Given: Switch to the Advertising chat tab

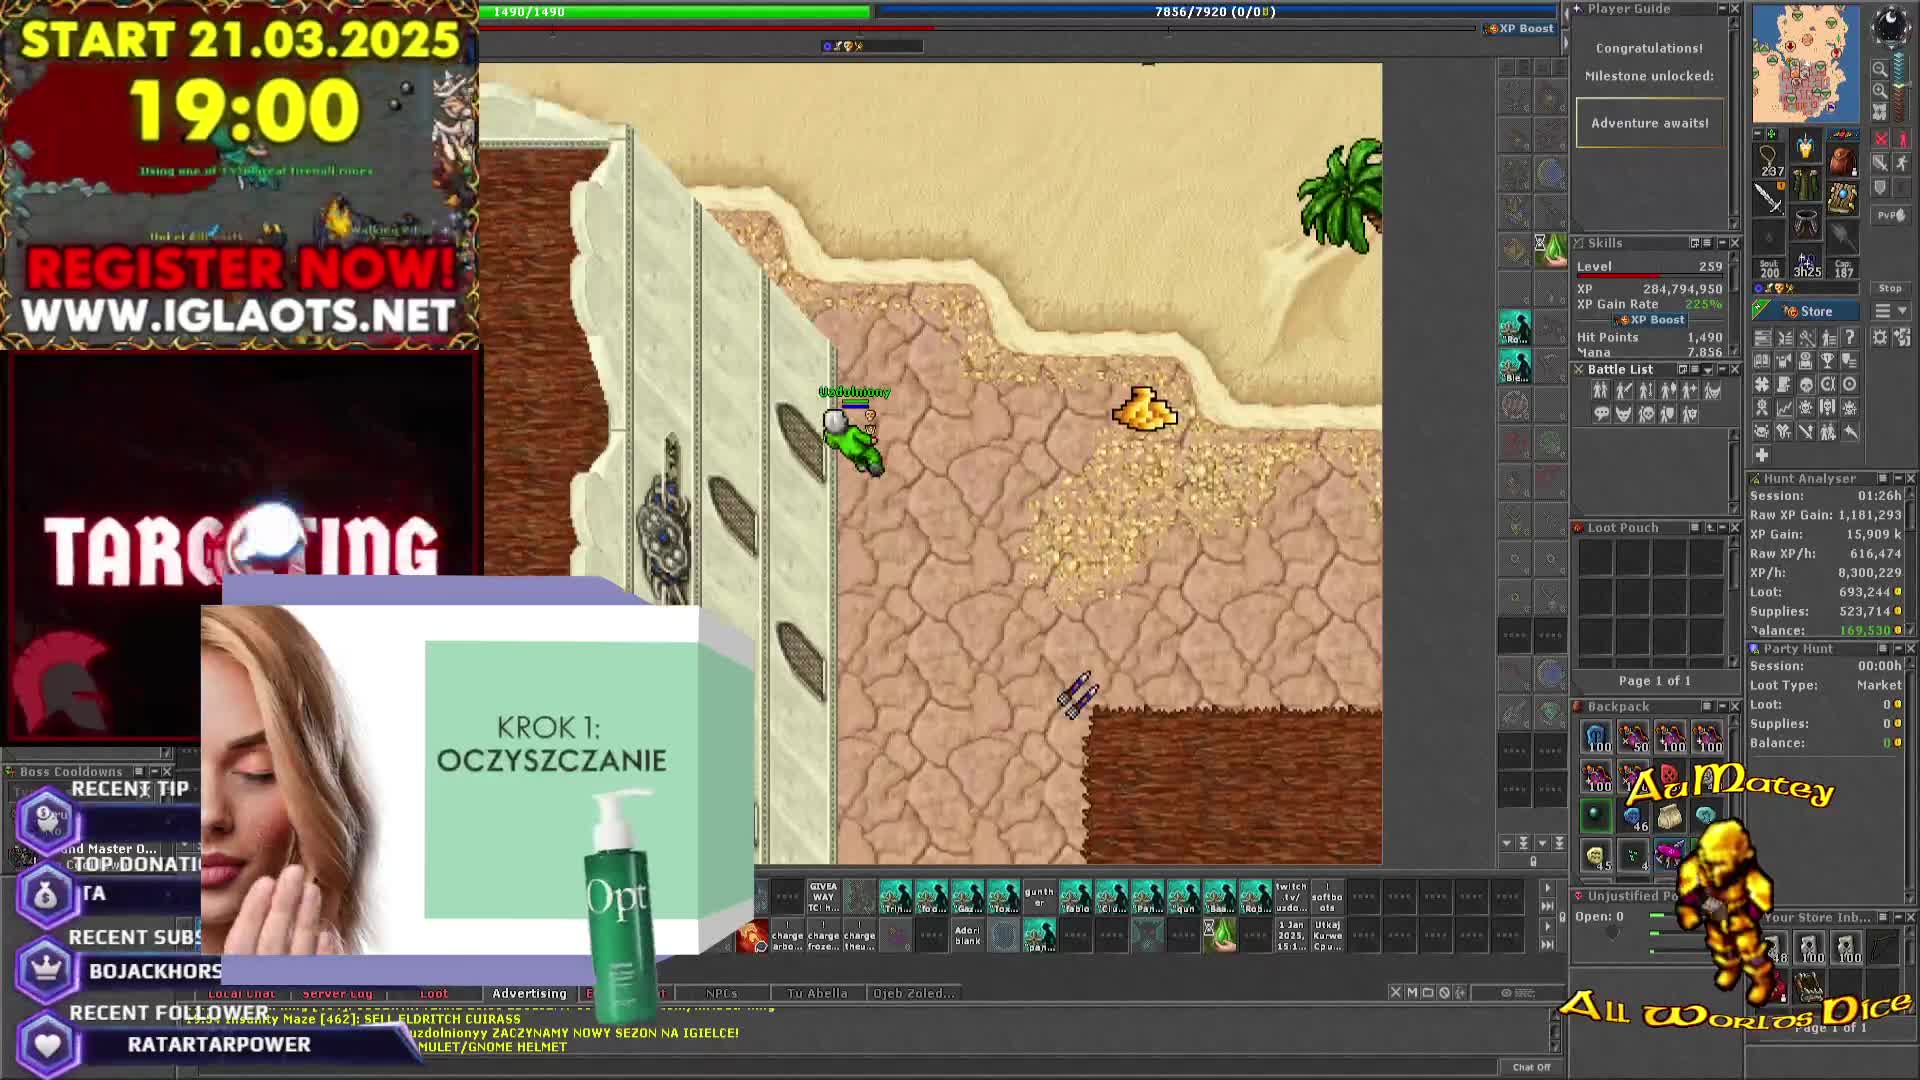Looking at the screenshot, I should (529, 993).
